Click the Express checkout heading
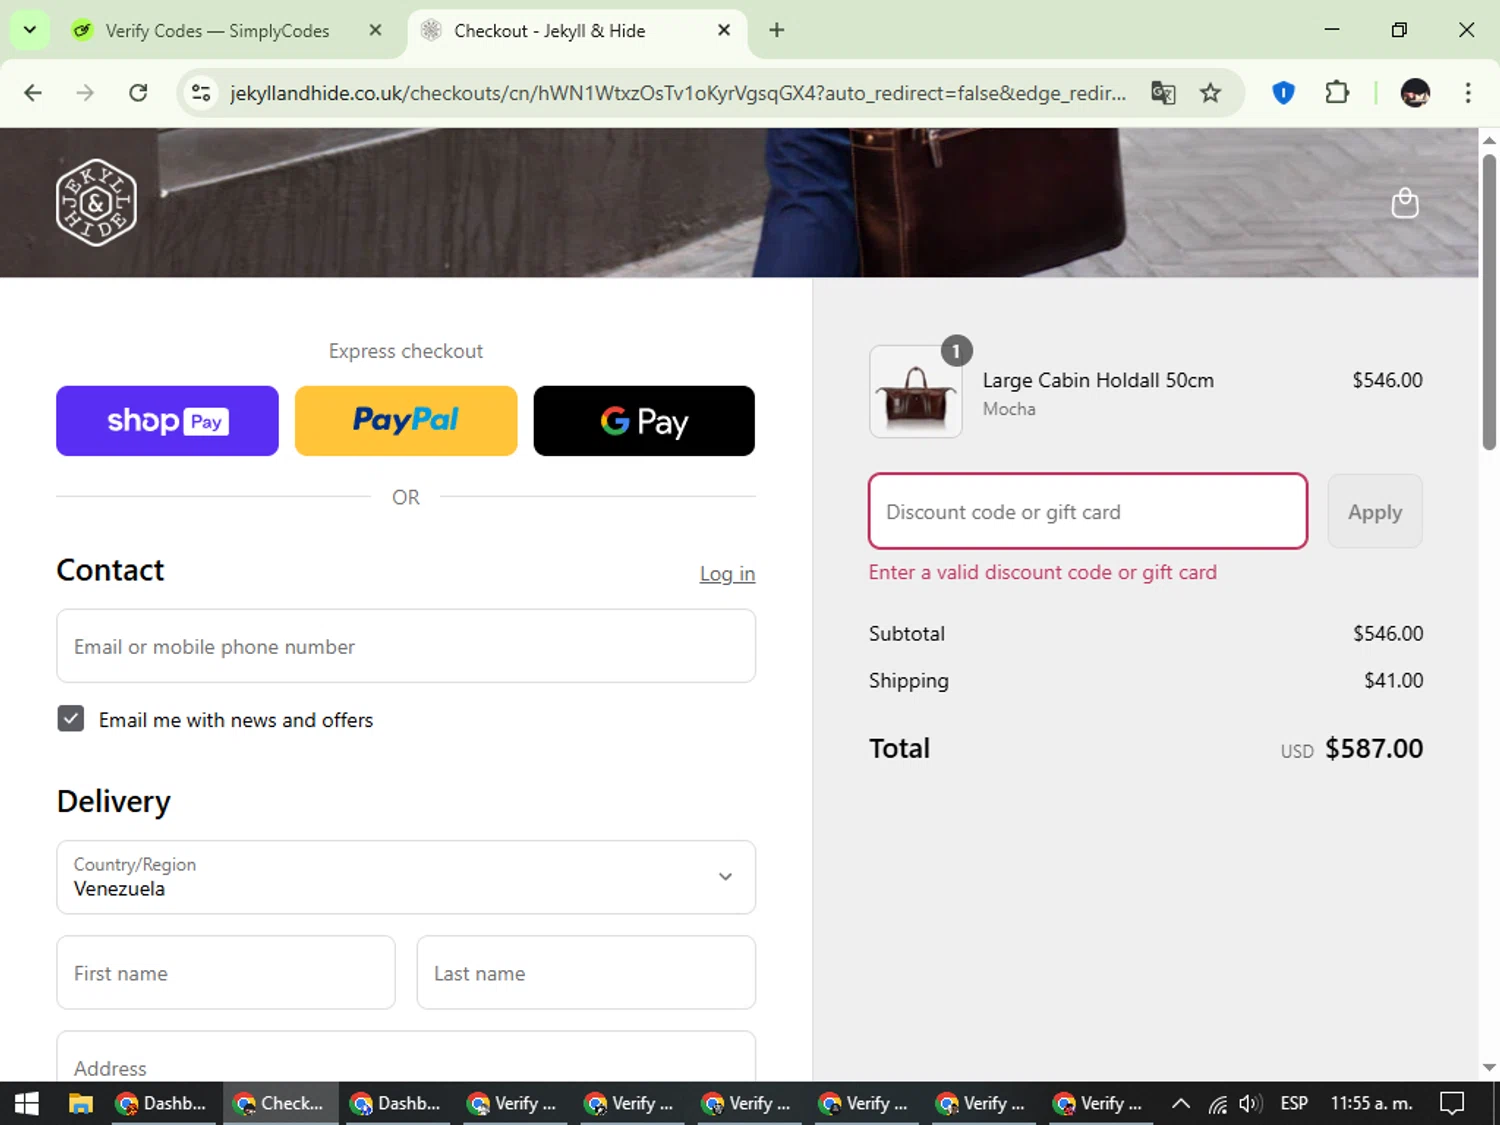 406,351
